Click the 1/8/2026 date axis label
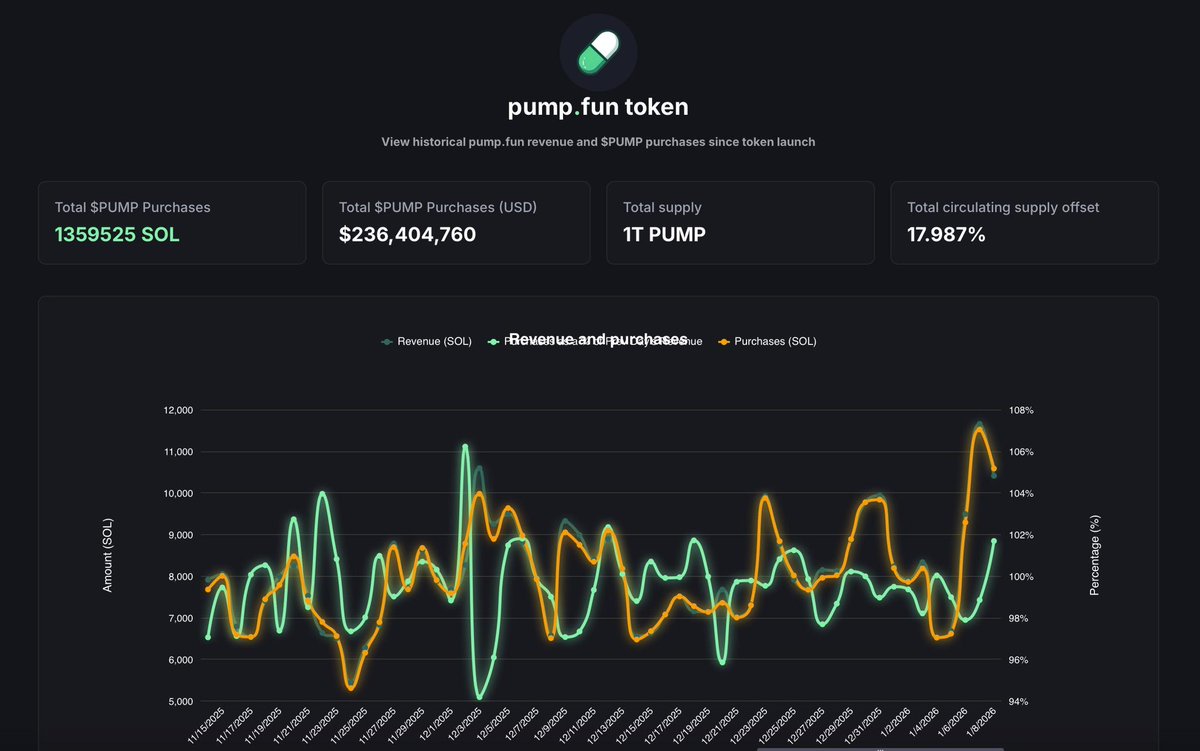Image resolution: width=1200 pixels, height=751 pixels. (x=981, y=720)
